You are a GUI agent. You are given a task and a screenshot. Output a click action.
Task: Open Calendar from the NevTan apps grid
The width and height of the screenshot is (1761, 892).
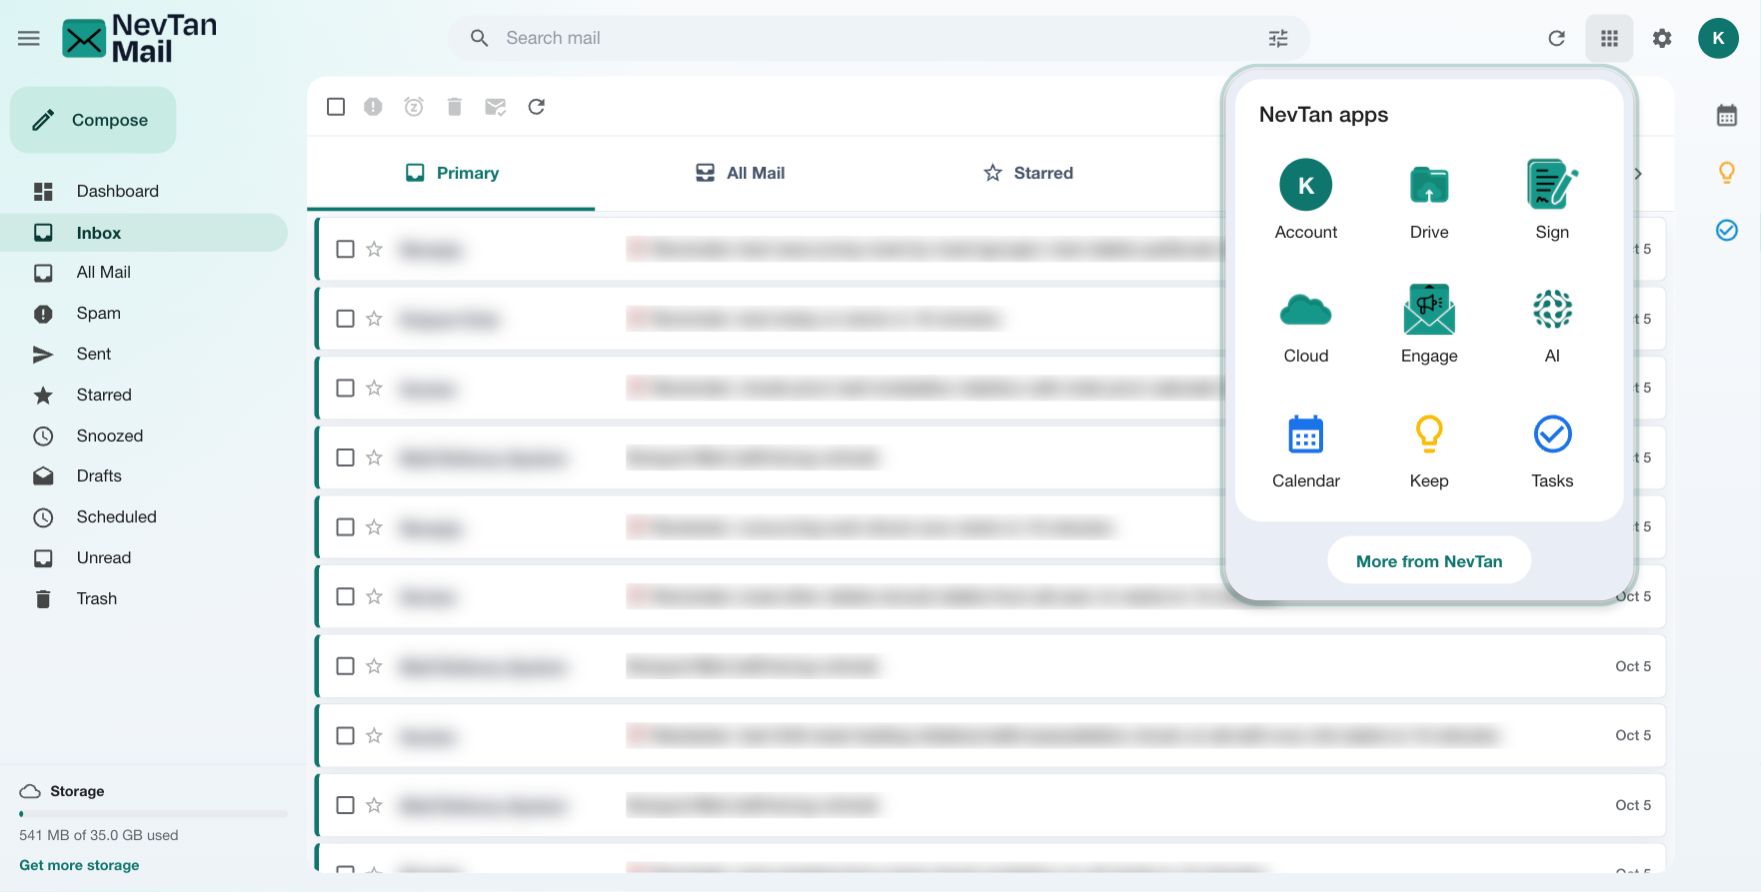(x=1306, y=450)
